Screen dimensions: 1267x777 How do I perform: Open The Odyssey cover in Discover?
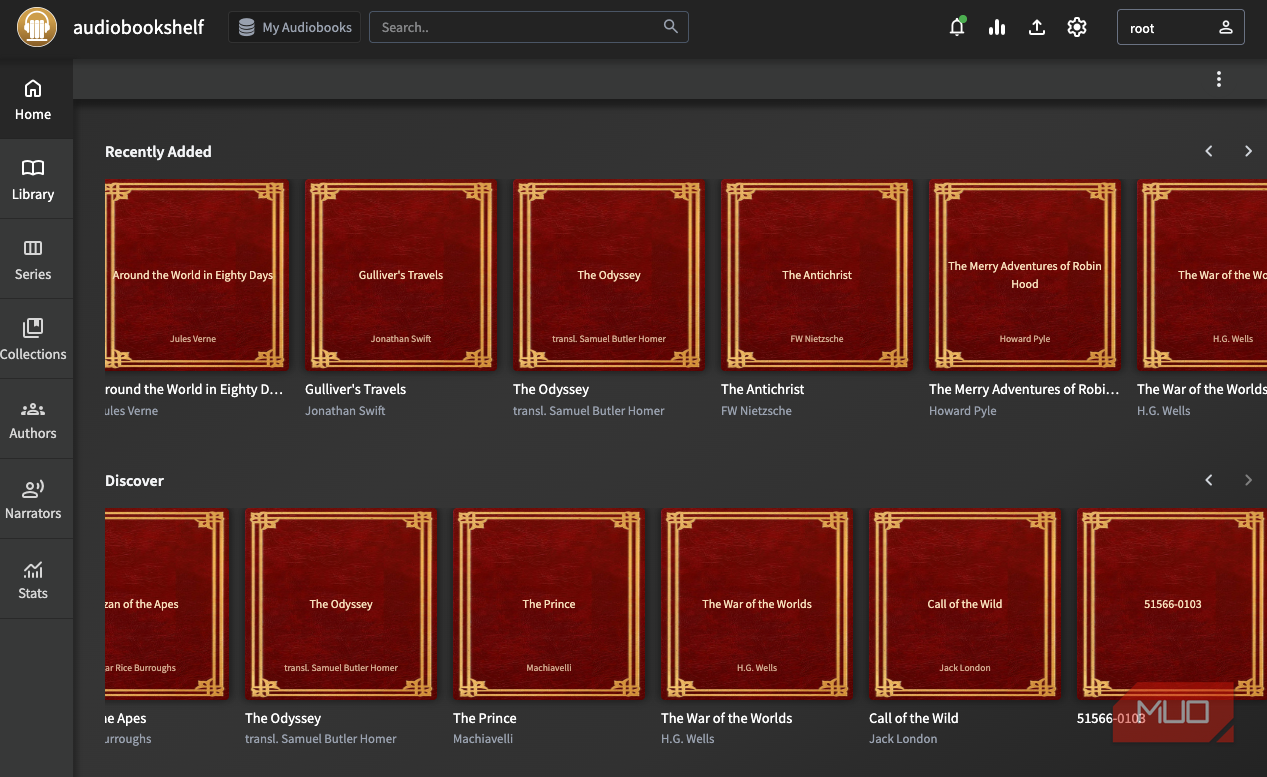341,604
